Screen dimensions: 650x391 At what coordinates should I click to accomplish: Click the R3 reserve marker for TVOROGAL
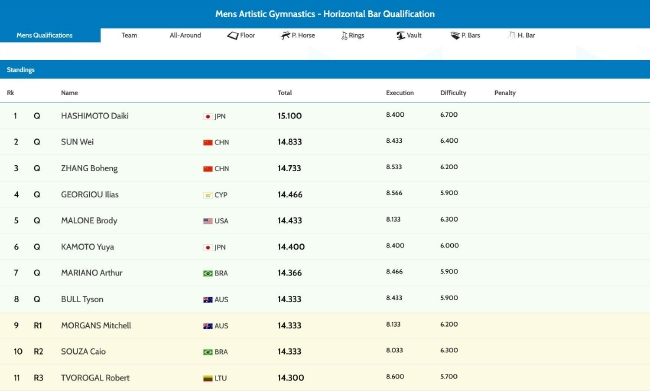38,378
